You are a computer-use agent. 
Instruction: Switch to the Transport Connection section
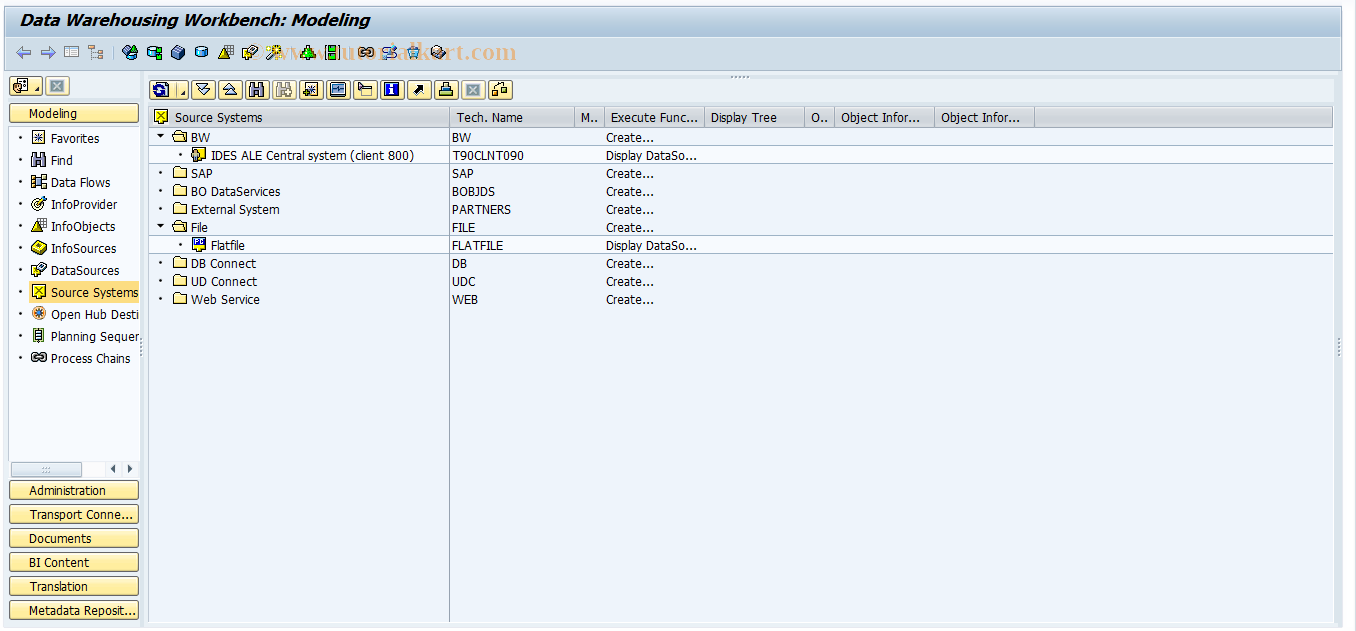74,514
